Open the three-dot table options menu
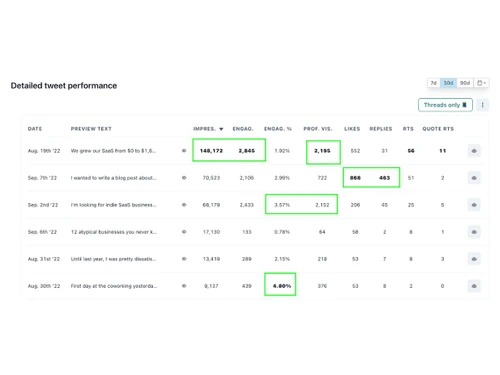The height and width of the screenshot is (375, 500). [482, 105]
